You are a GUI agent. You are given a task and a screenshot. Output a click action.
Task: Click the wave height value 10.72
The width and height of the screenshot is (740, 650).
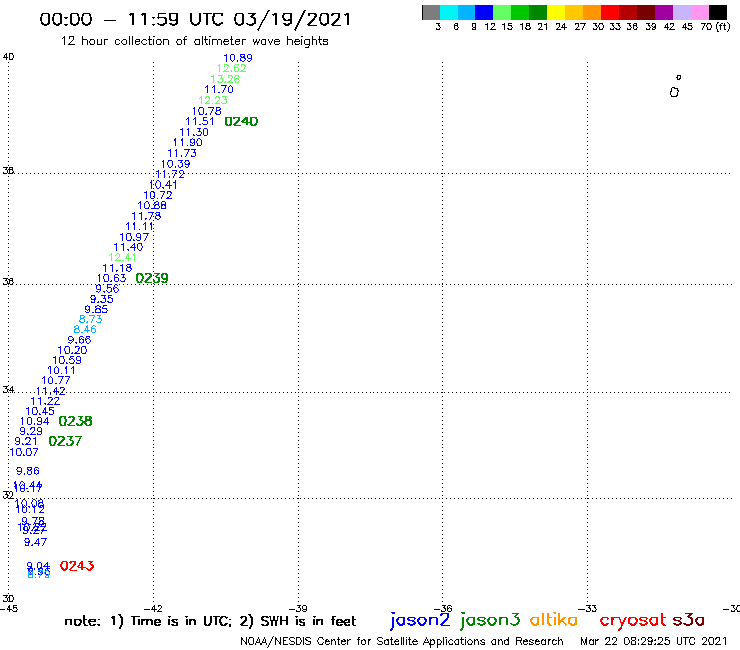pos(158,195)
